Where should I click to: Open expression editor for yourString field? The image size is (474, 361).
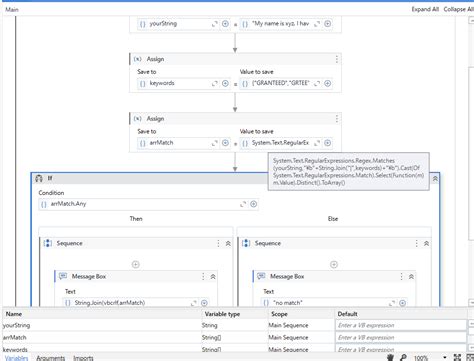(x=215, y=24)
